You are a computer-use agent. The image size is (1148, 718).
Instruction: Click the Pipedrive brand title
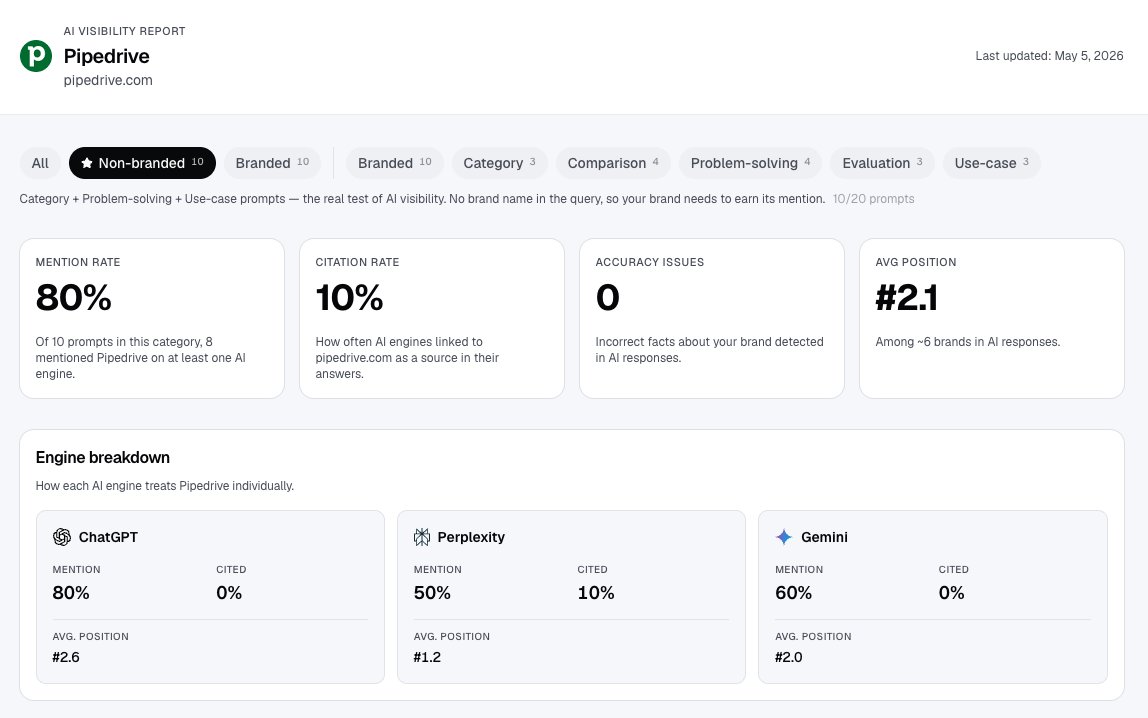point(106,56)
